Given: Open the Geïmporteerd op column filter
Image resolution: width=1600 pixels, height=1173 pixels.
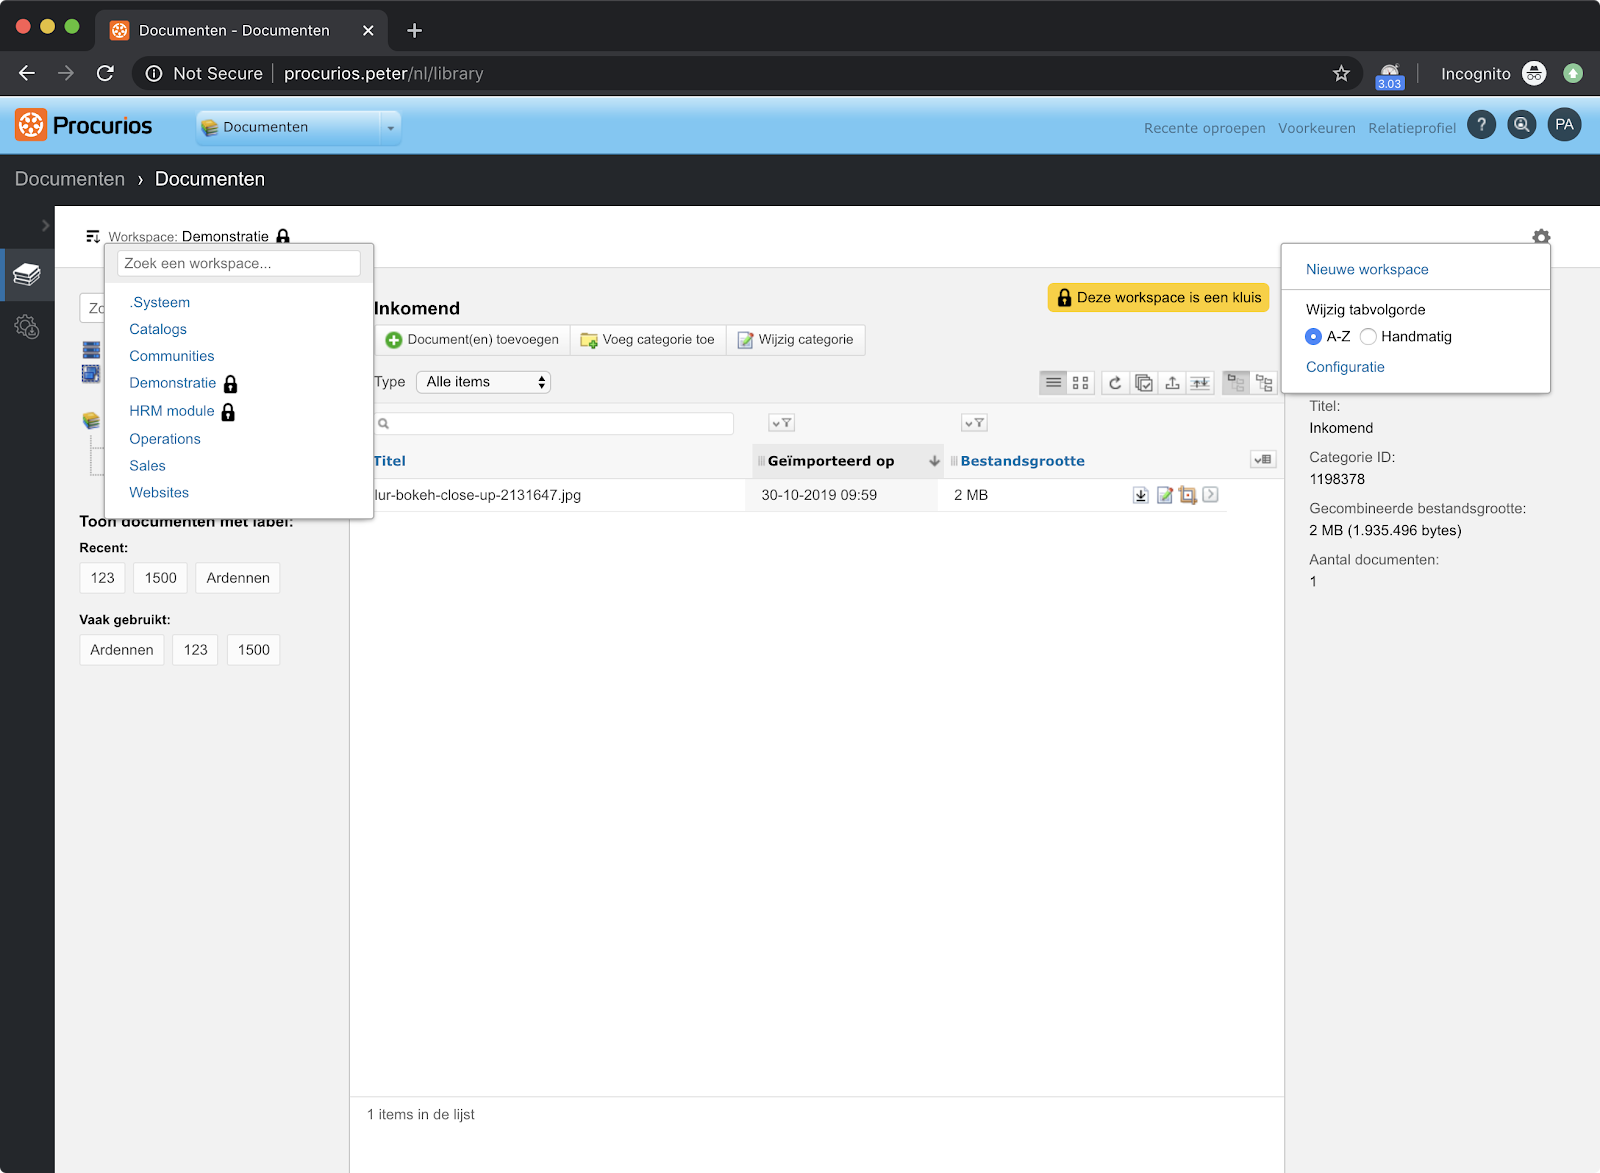Looking at the screenshot, I should click(781, 423).
